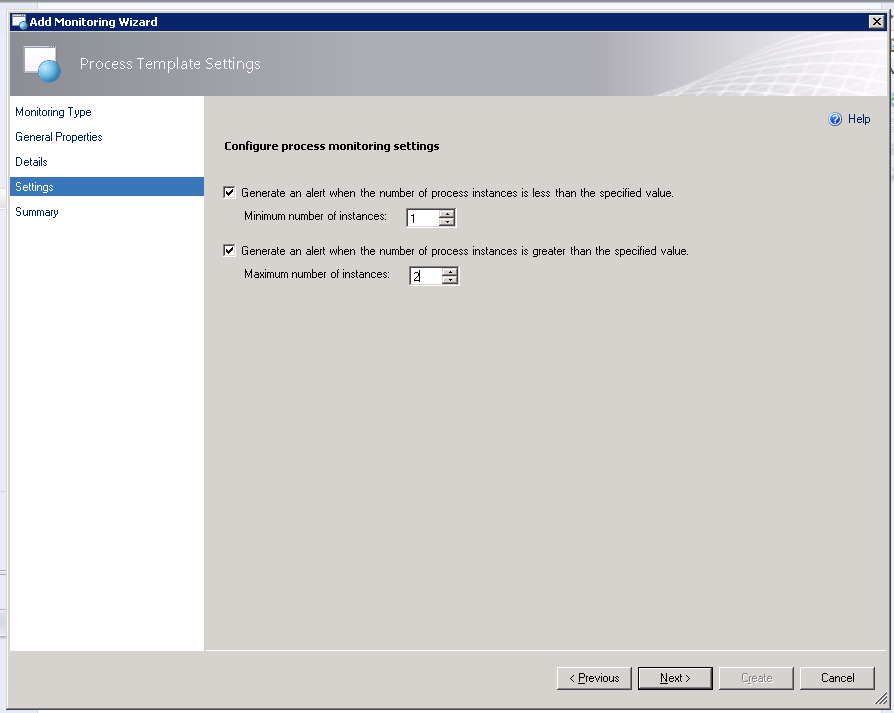Click the Process Template Settings header icon
Viewport: 894px width, 713px height.
43,64
